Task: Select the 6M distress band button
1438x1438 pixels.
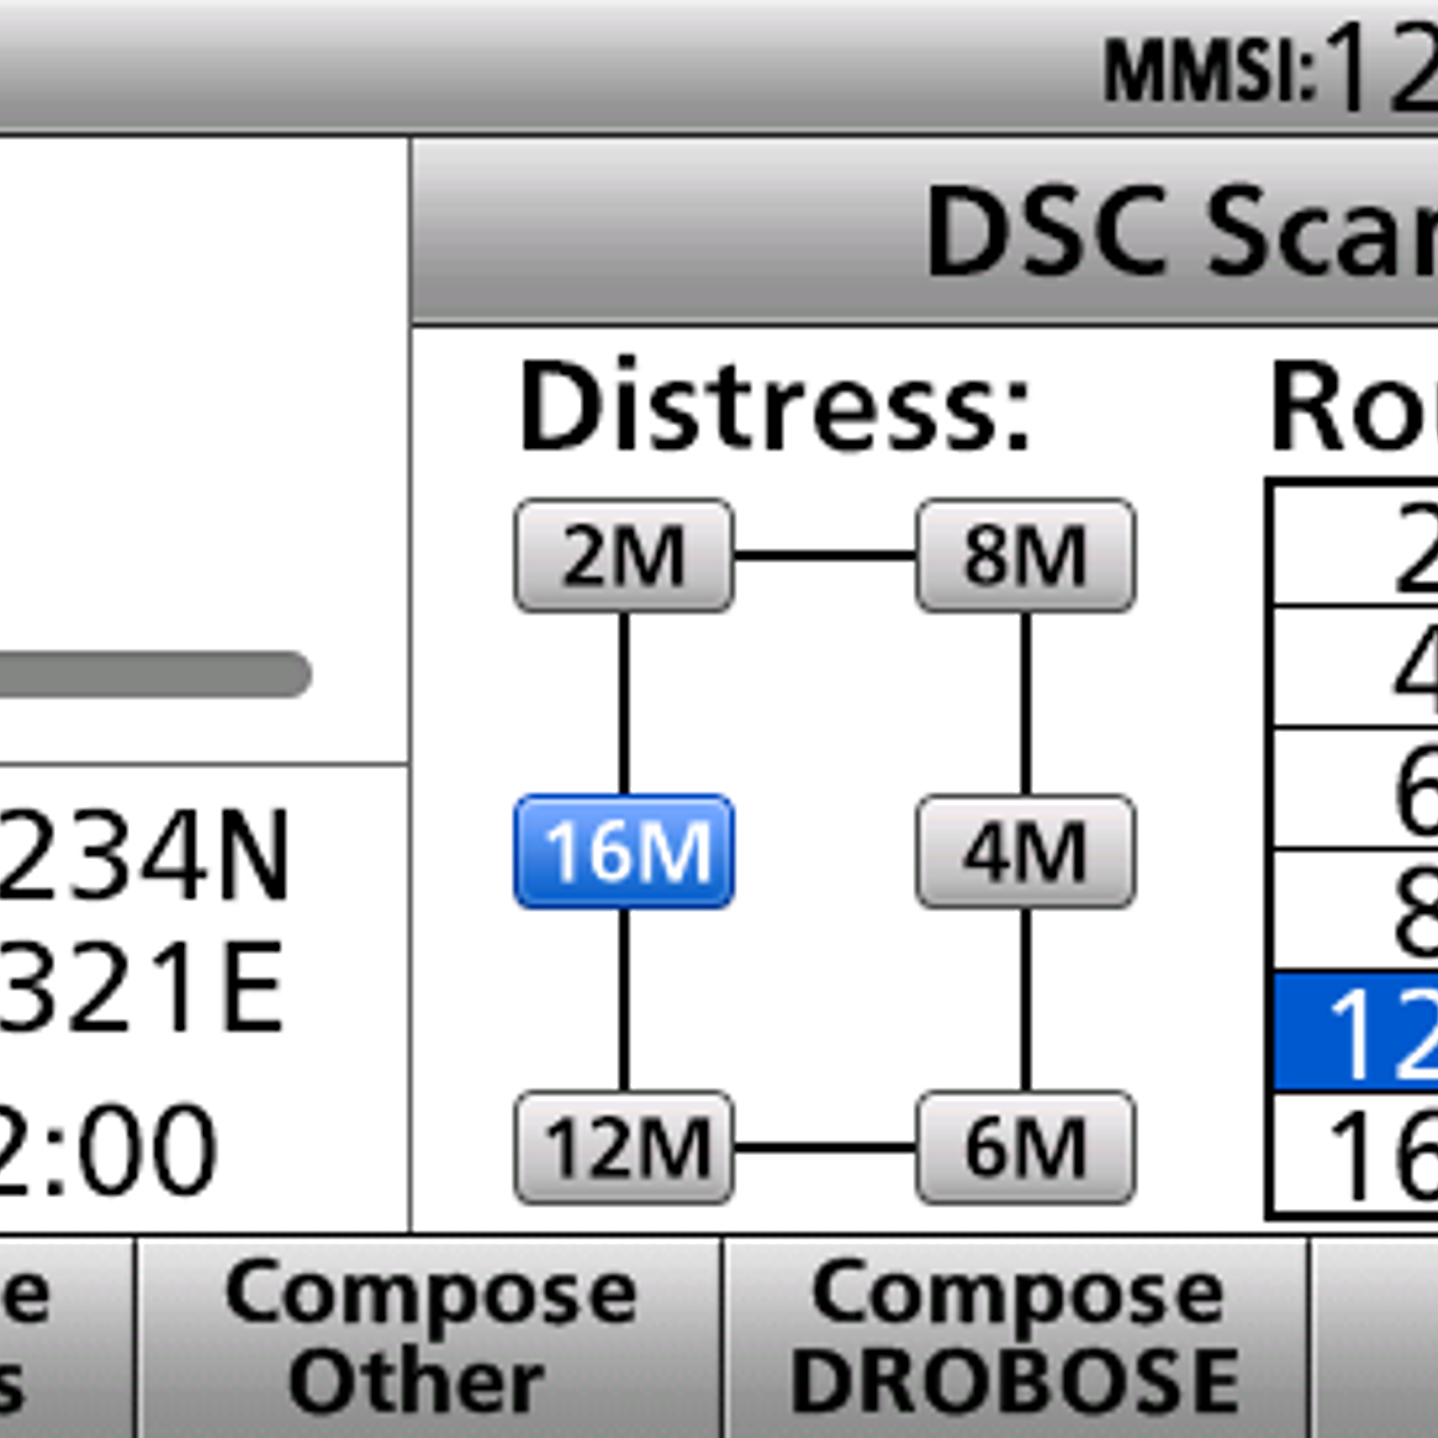Action: point(1025,1148)
